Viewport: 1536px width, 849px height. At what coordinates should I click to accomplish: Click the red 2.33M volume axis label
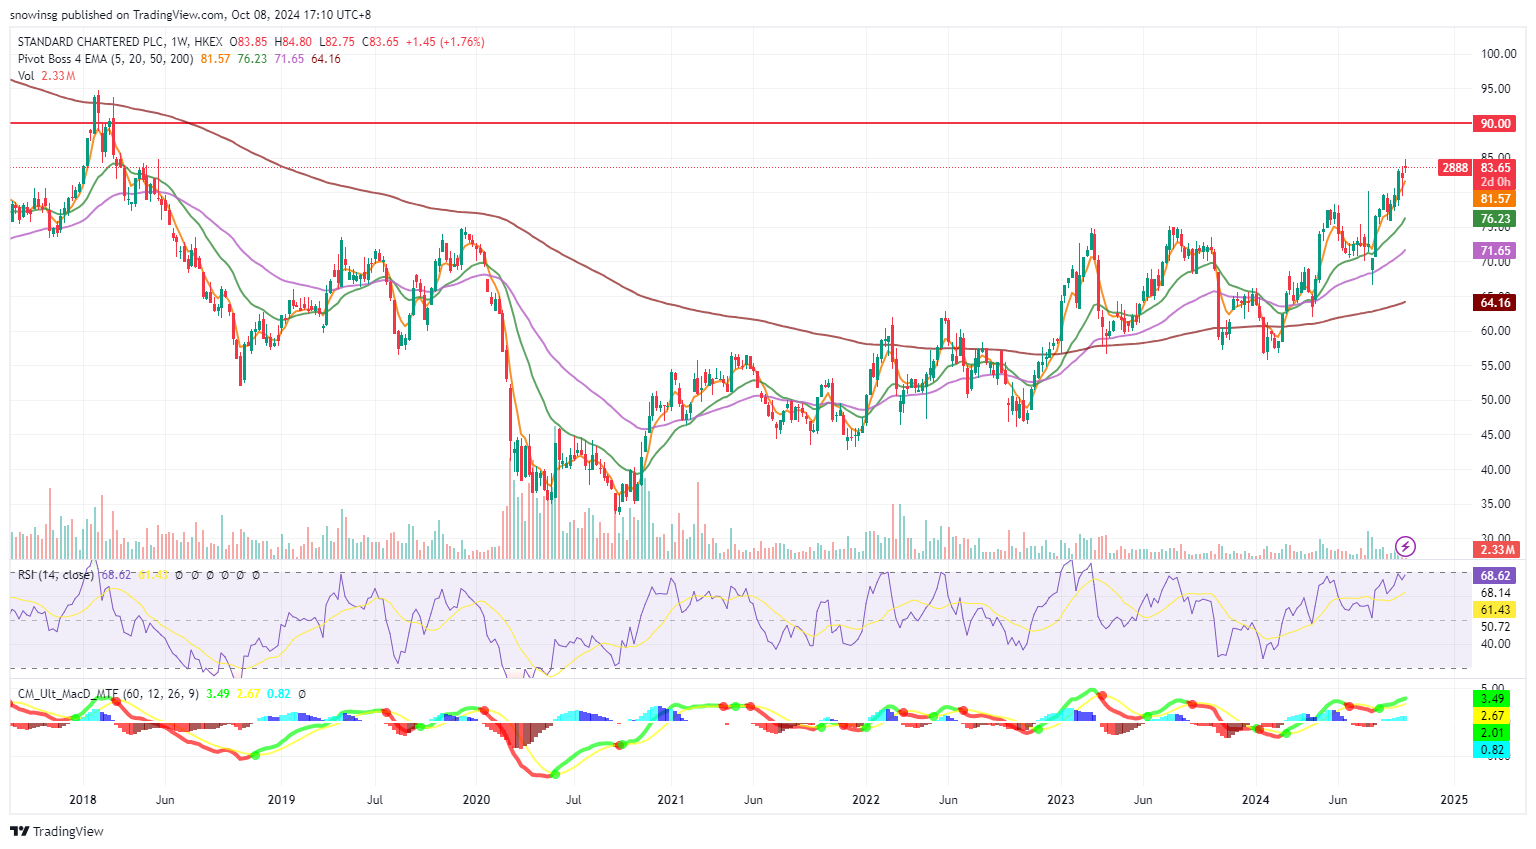(1495, 550)
